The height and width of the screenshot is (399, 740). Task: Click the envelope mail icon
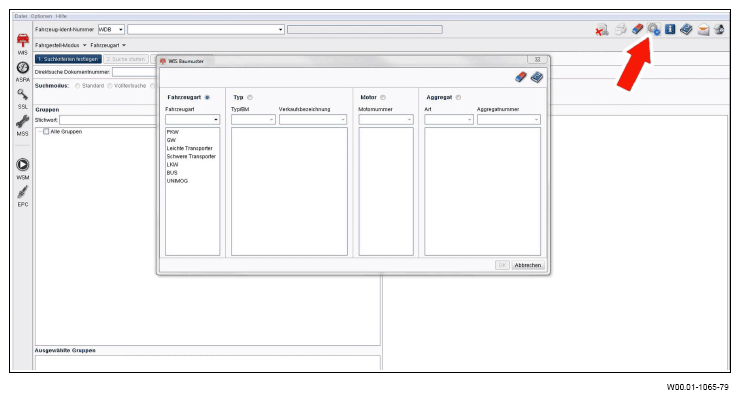[703, 30]
